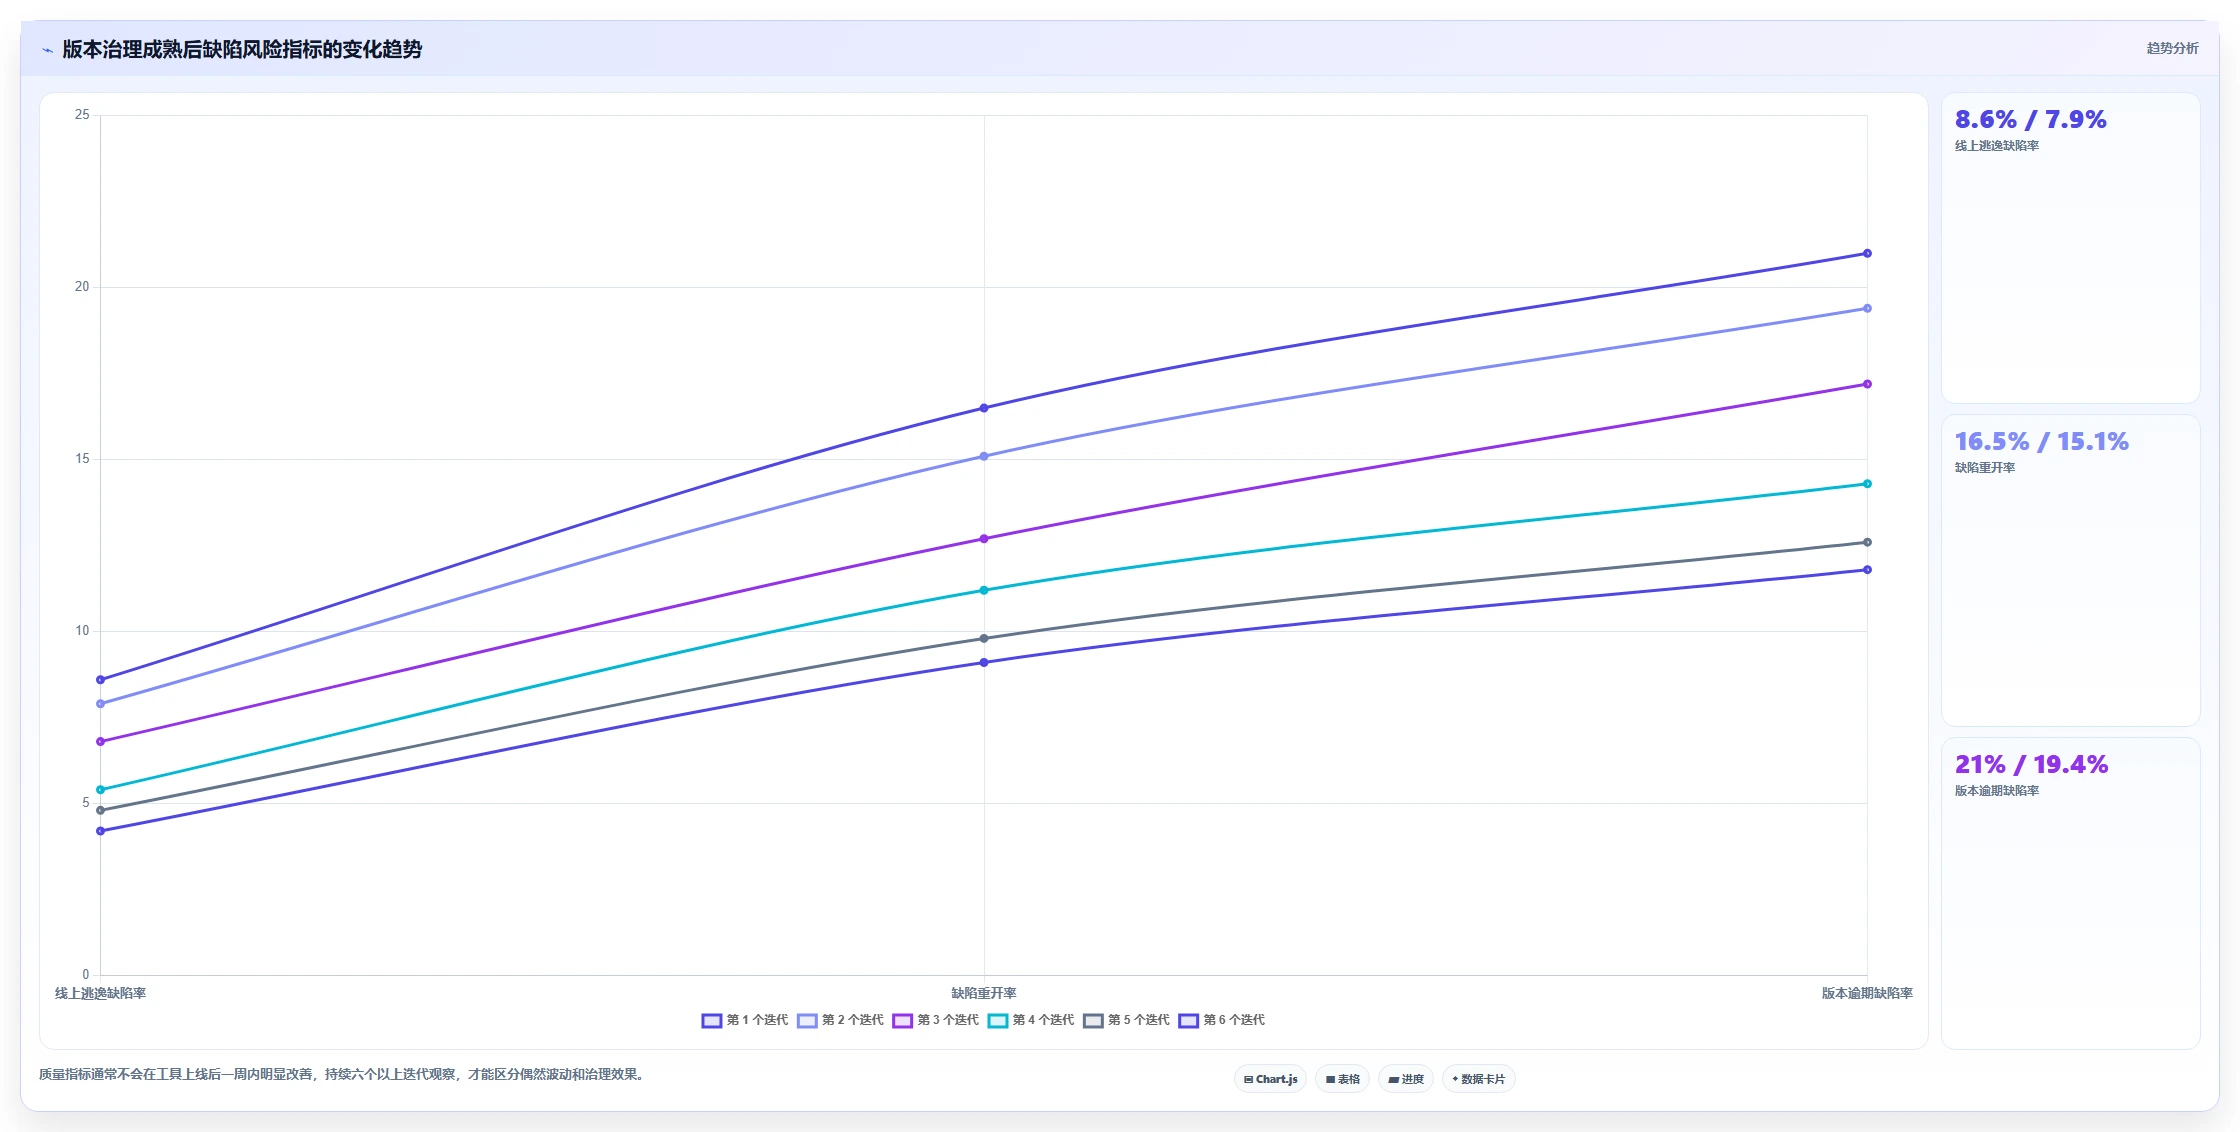This screenshot has height=1132, width=2240.
Task: Click iteration 3 data point at 缺陷重开率
Action: (x=984, y=539)
